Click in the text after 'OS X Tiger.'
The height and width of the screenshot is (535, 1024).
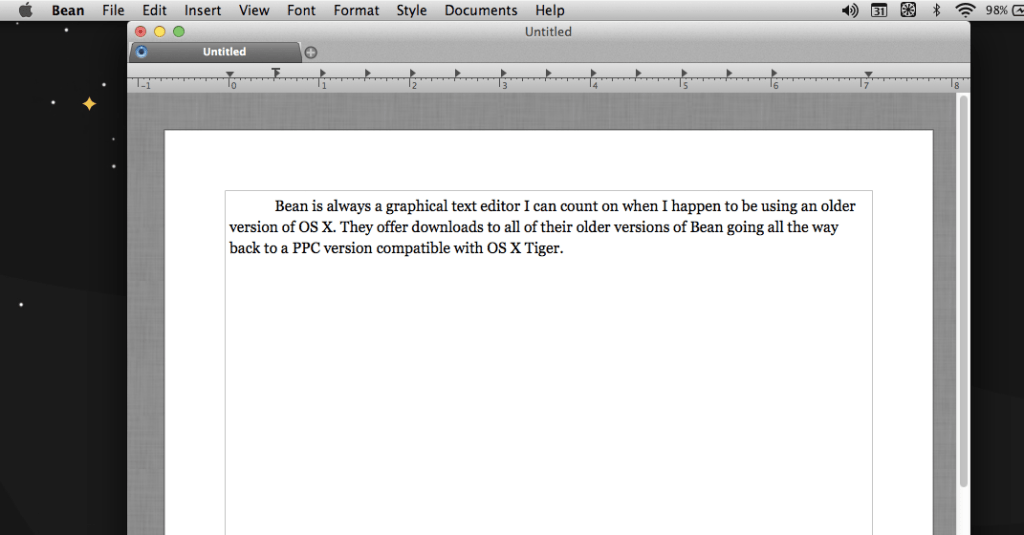[x=566, y=248]
